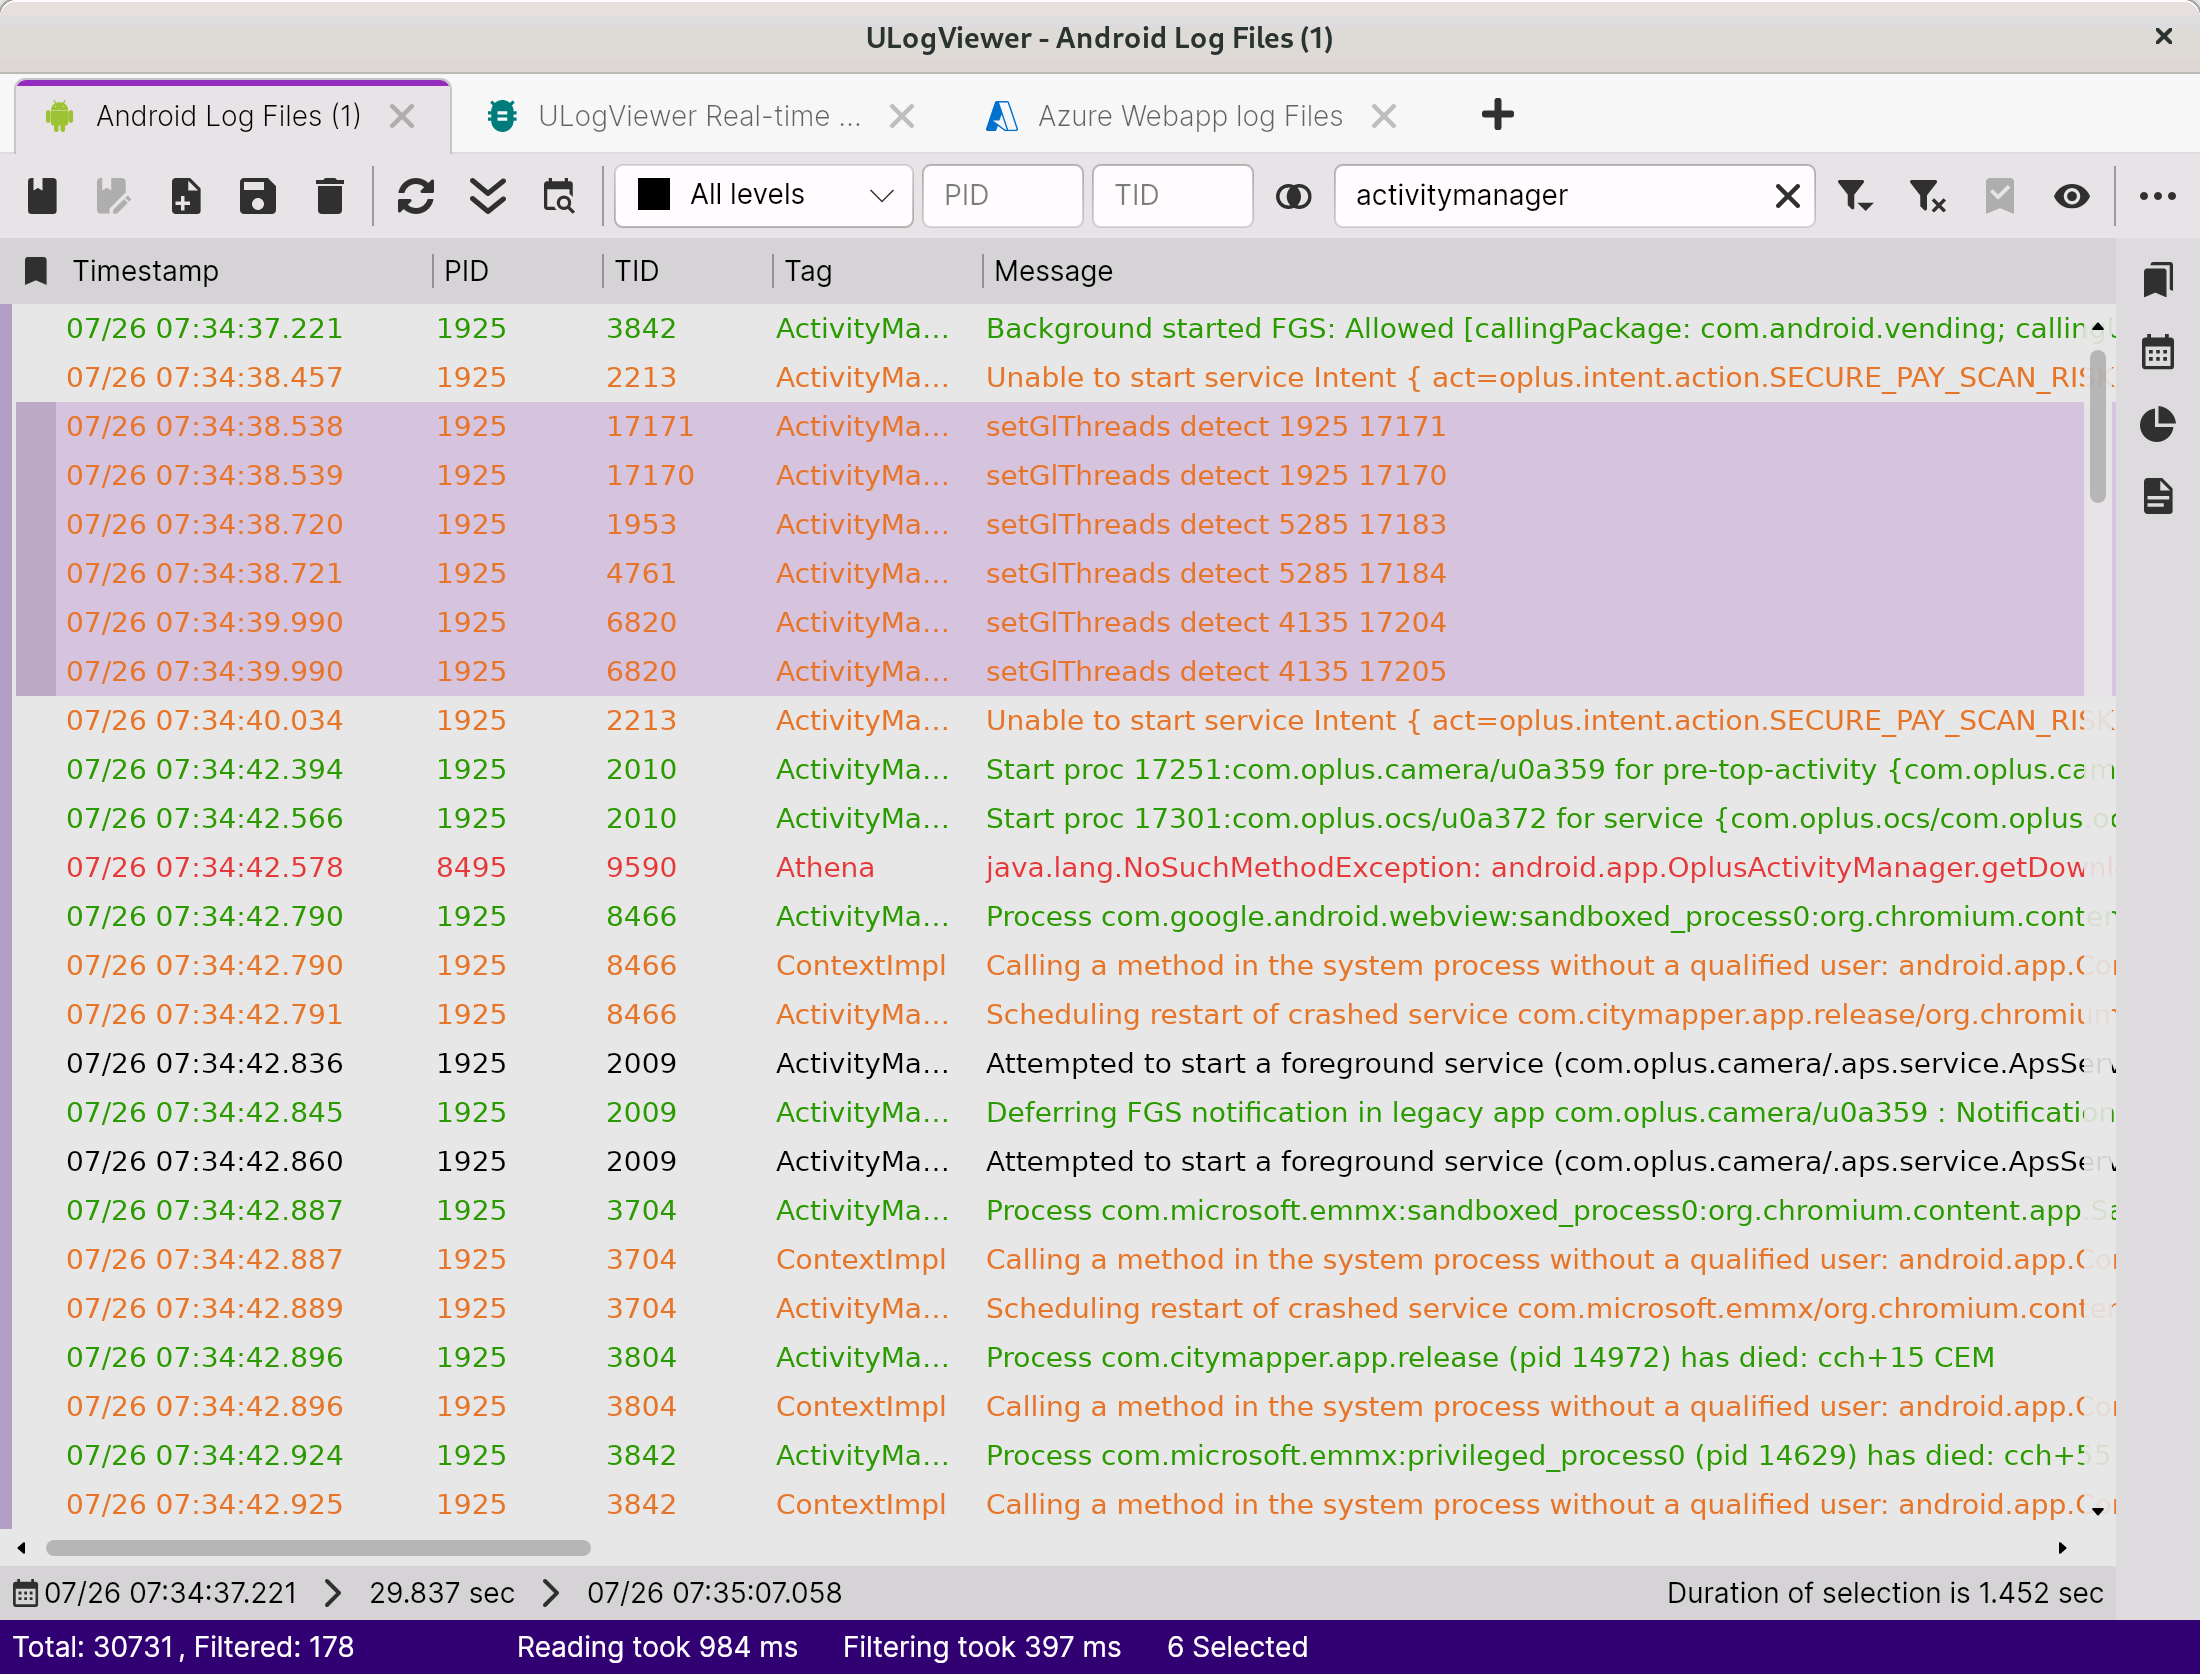Open the All levels dropdown
Image resolution: width=2200 pixels, height=1674 pixels.
tap(762, 195)
